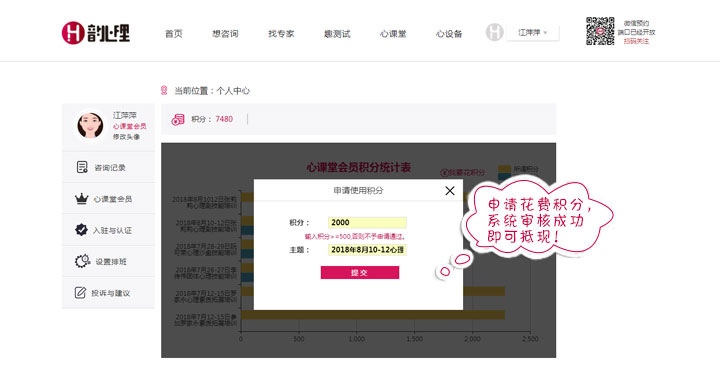Expand the 江萍萍 user dropdown
Image resolution: width=720 pixels, height=370 pixels.
pos(533,33)
